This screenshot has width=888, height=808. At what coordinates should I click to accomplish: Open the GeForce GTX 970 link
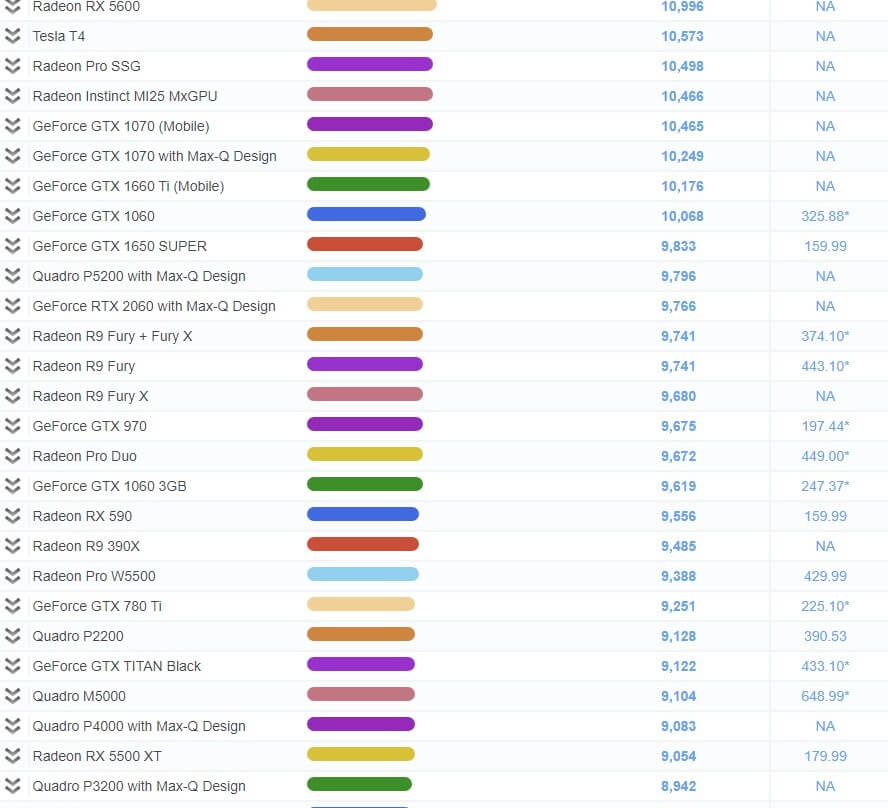coord(89,426)
